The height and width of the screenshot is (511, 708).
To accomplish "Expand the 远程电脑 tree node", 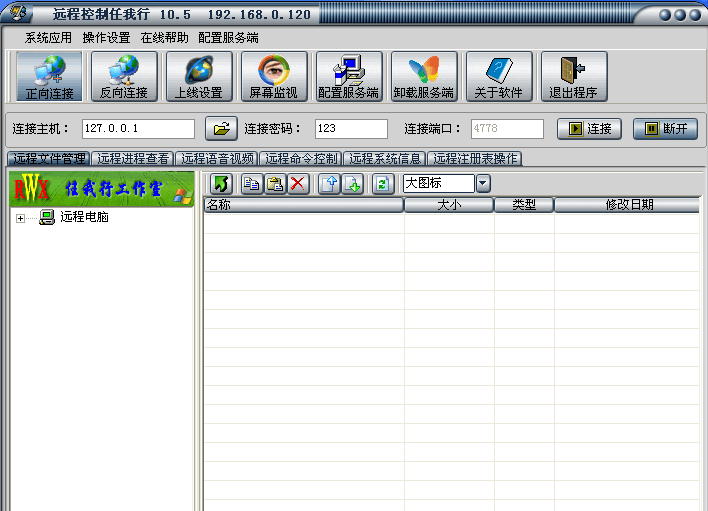I will coord(20,218).
